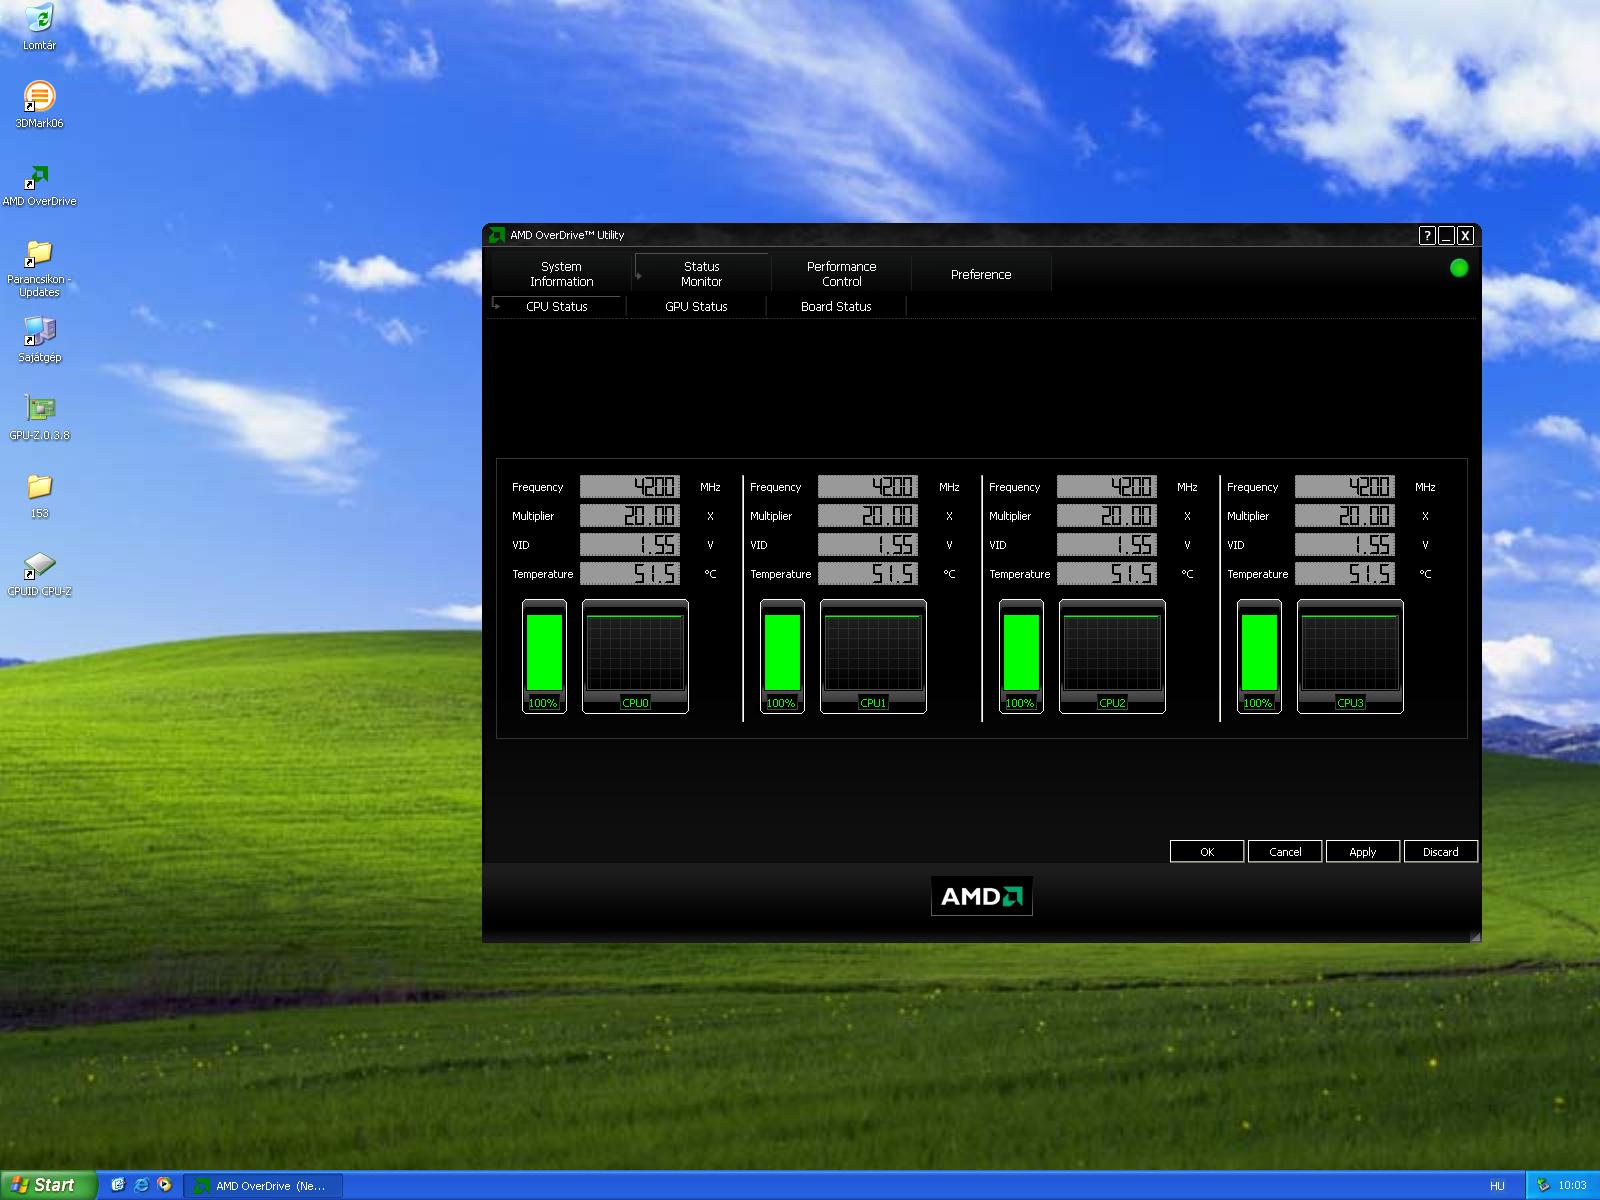Viewport: 1600px width, 1200px height.
Task: Click the fourth core's VID 1.55 readout
Action: [1345, 545]
